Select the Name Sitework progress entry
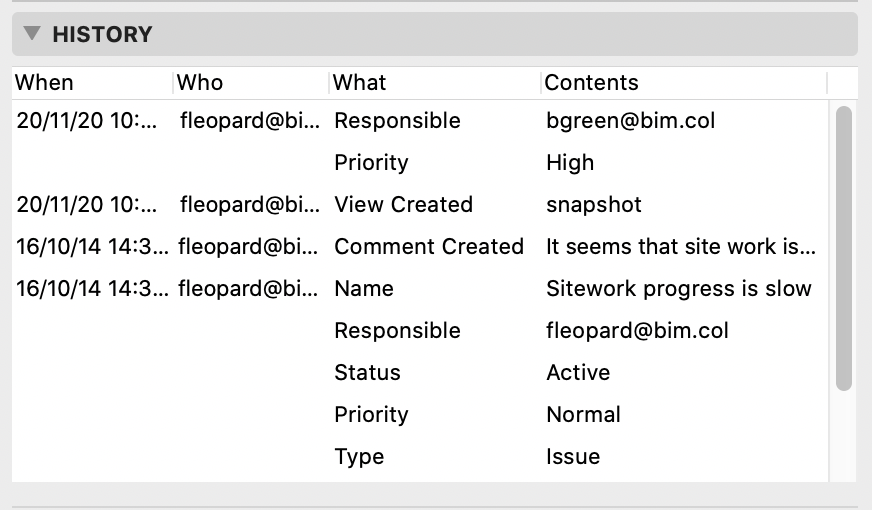 (364, 289)
